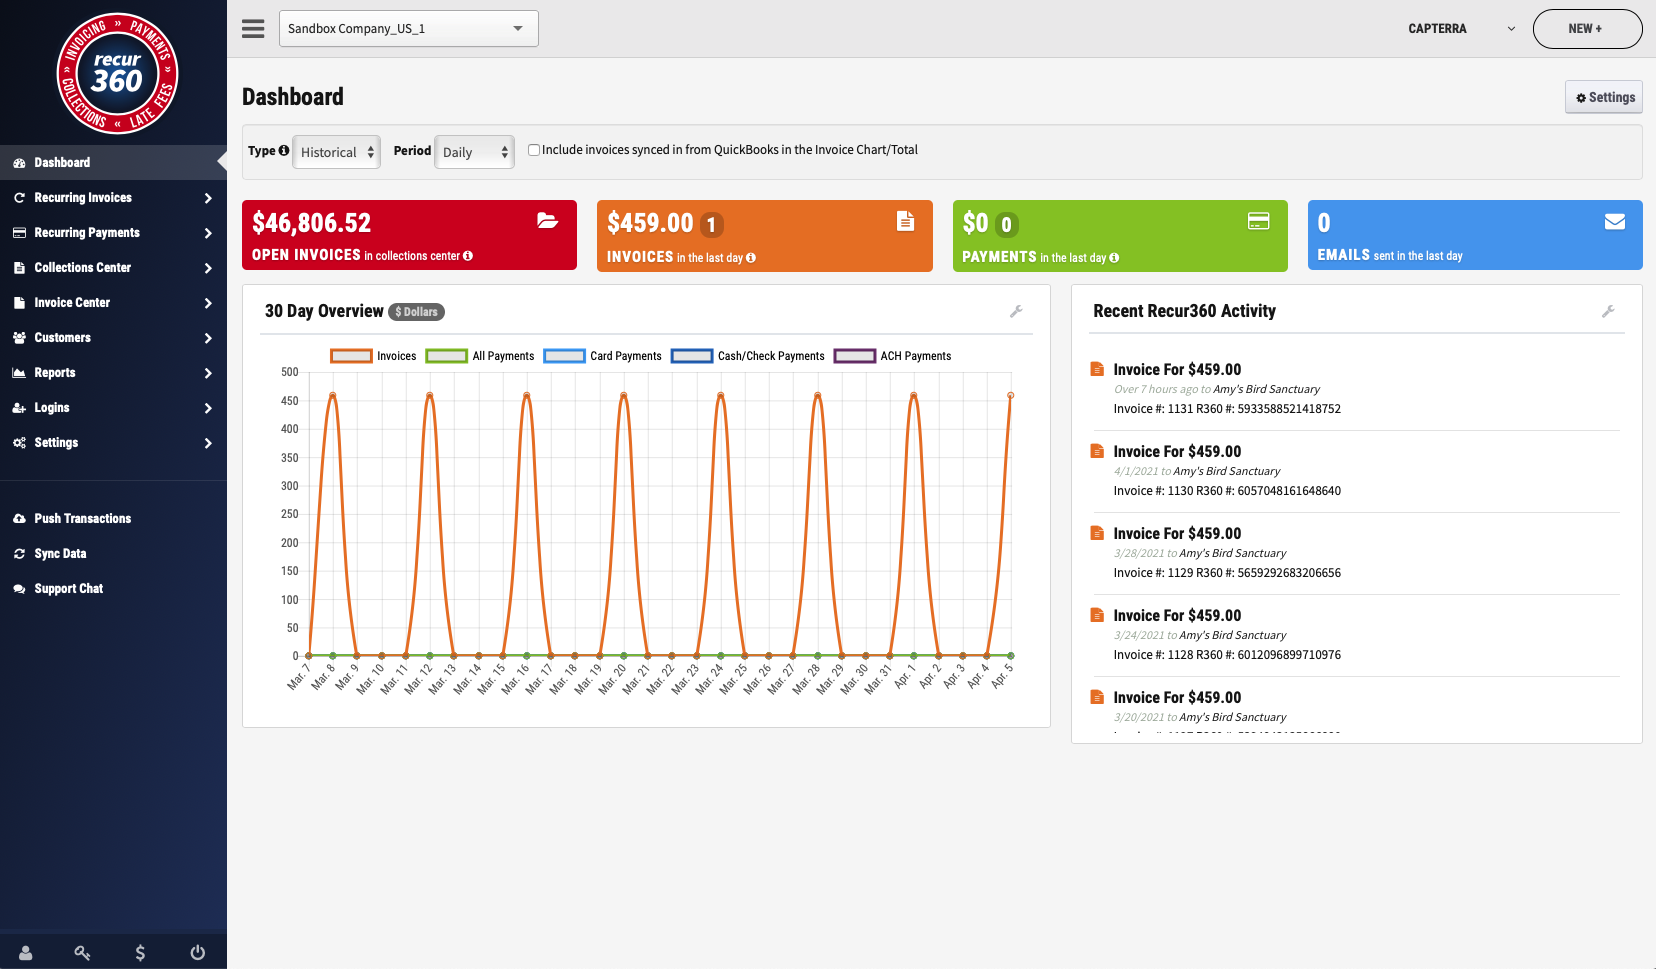This screenshot has width=1656, height=969.
Task: Check the Include invoices synced from QuickBooks checkbox
Action: click(x=534, y=149)
